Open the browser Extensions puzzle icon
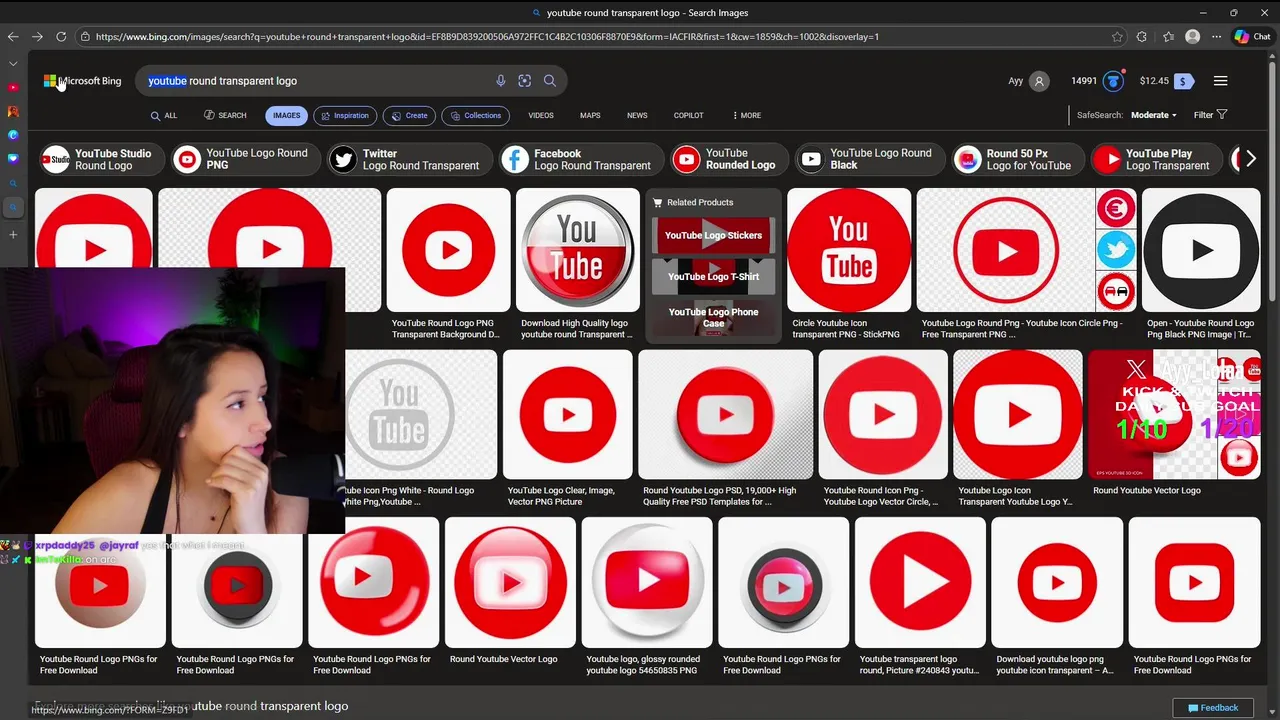This screenshot has width=1280, height=720. point(1142,37)
